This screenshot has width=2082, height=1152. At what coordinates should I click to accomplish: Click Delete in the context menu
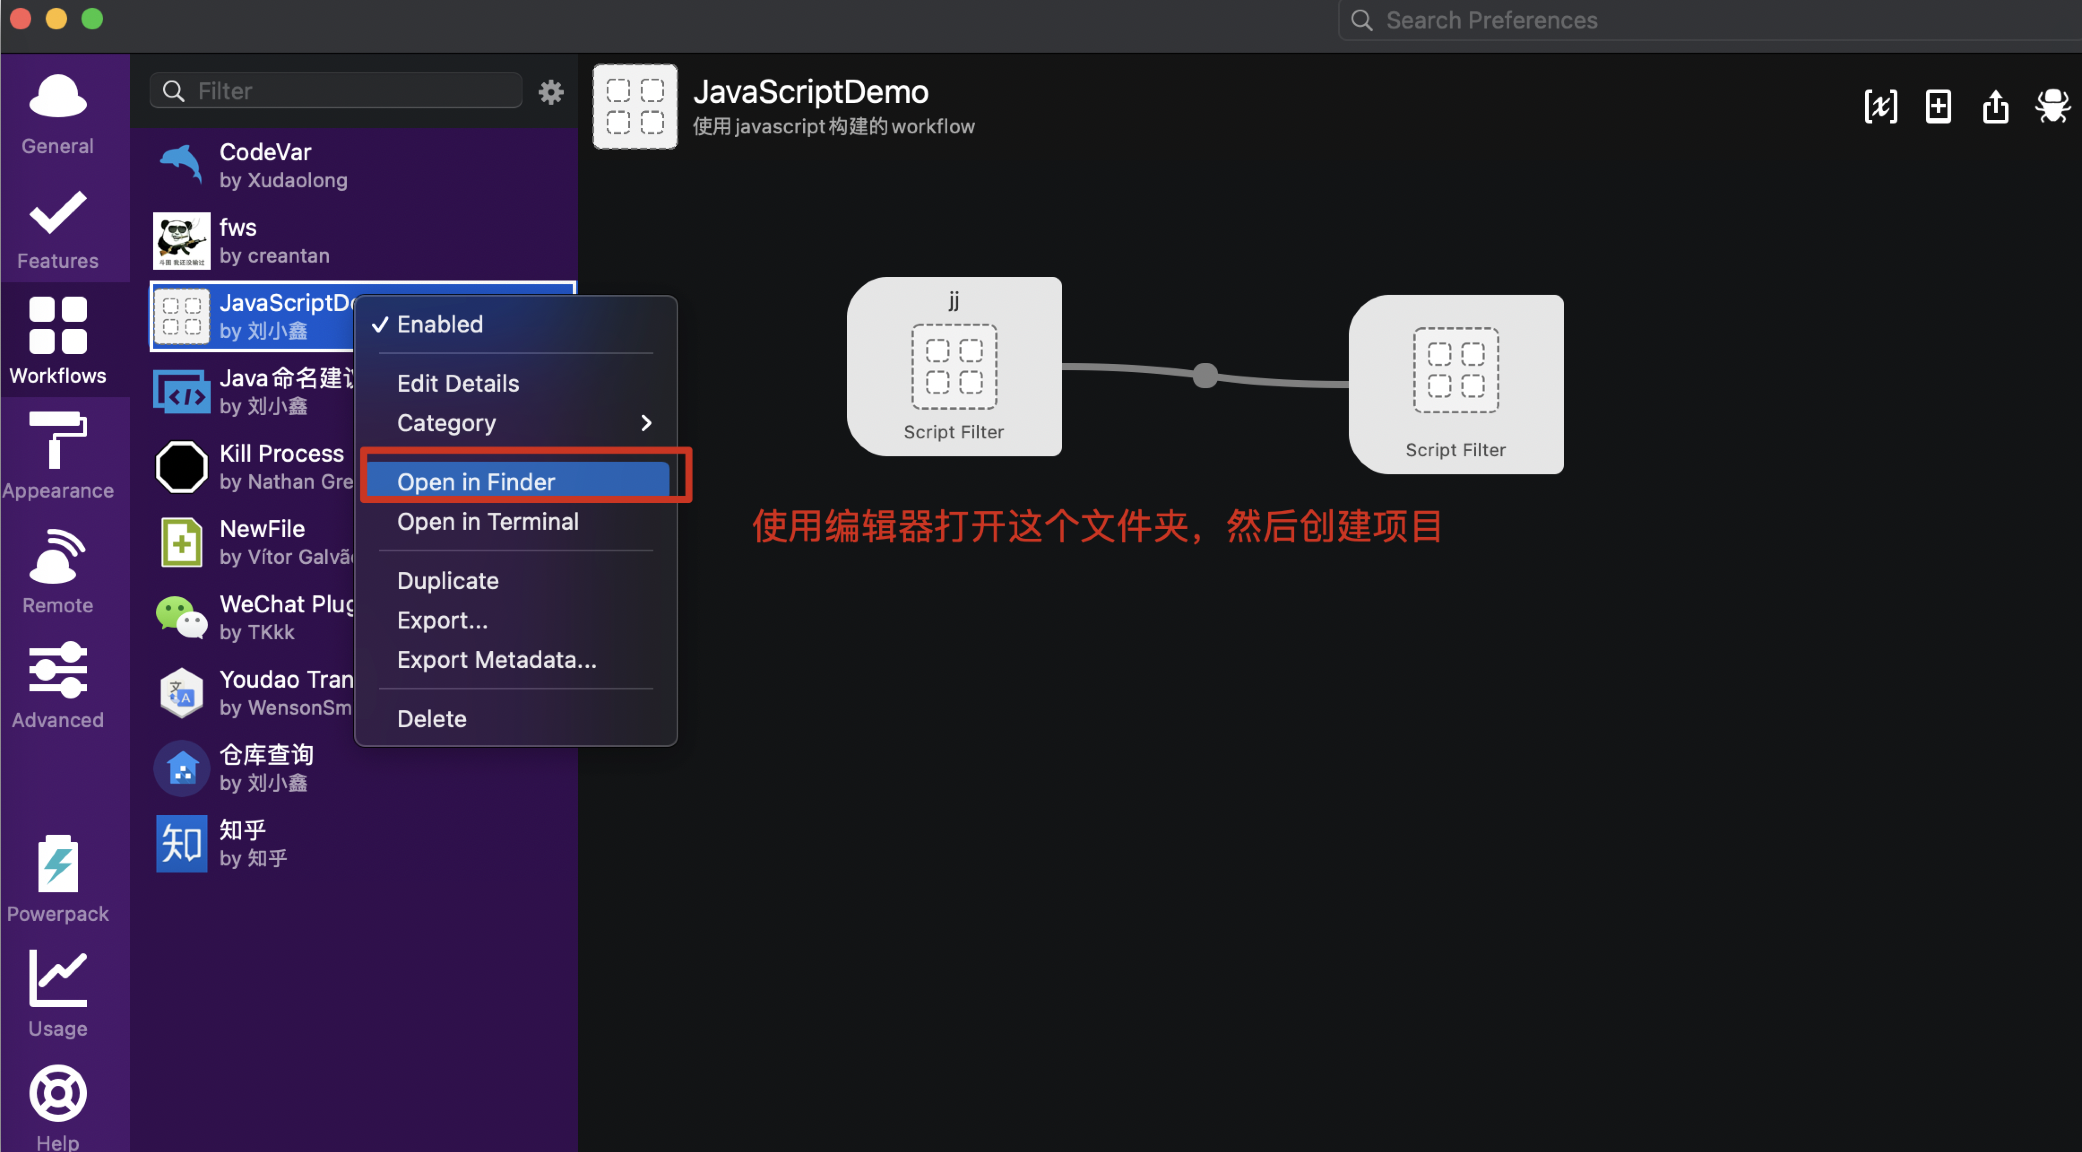pos(432,719)
